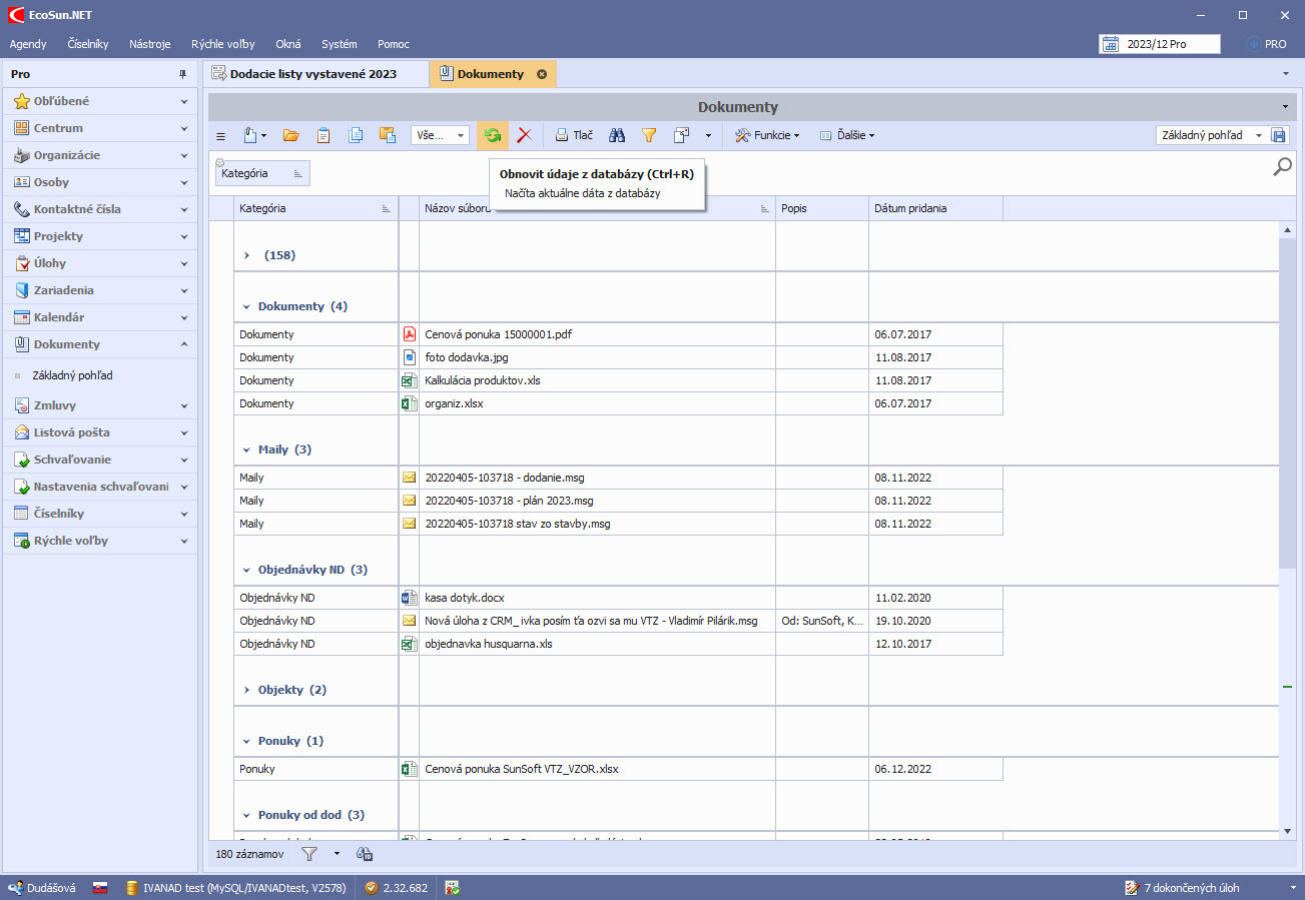Click the Slovak flag in status bar
This screenshot has height=900, width=1305.
pos(100,887)
